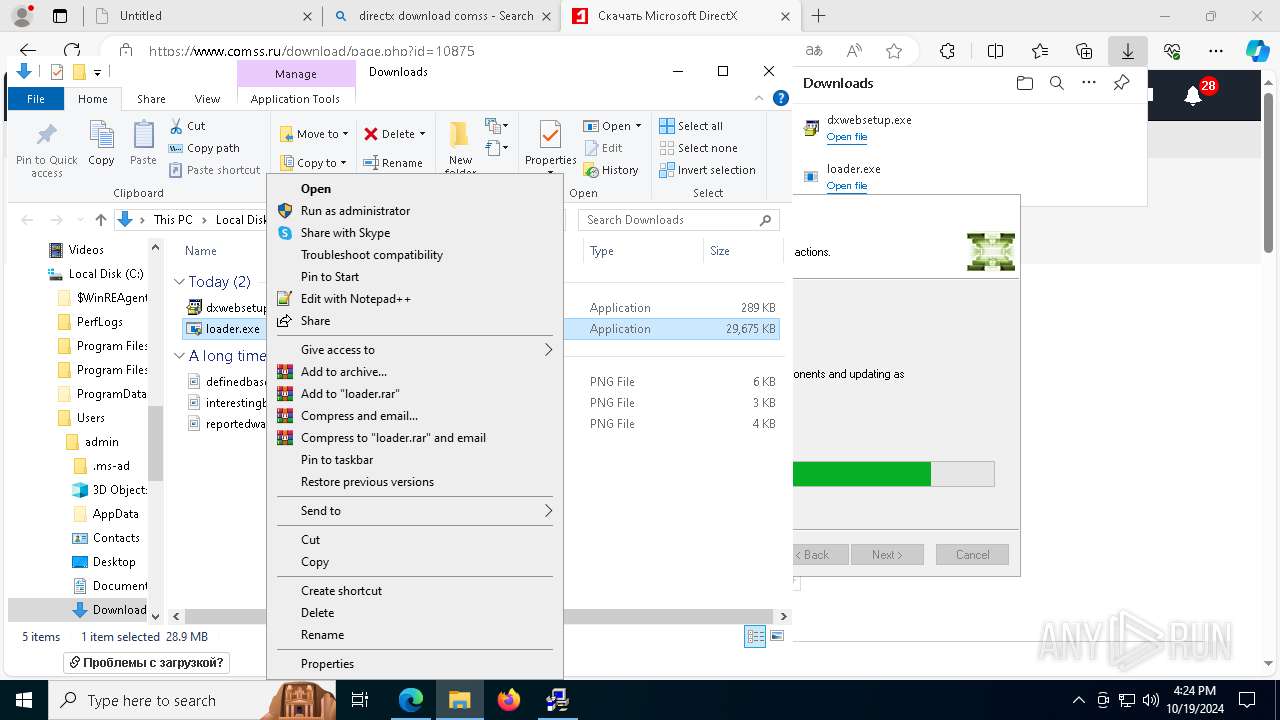Screen dimensions: 1280x720
Task: Switch to View ribbon tab
Action: [207, 99]
